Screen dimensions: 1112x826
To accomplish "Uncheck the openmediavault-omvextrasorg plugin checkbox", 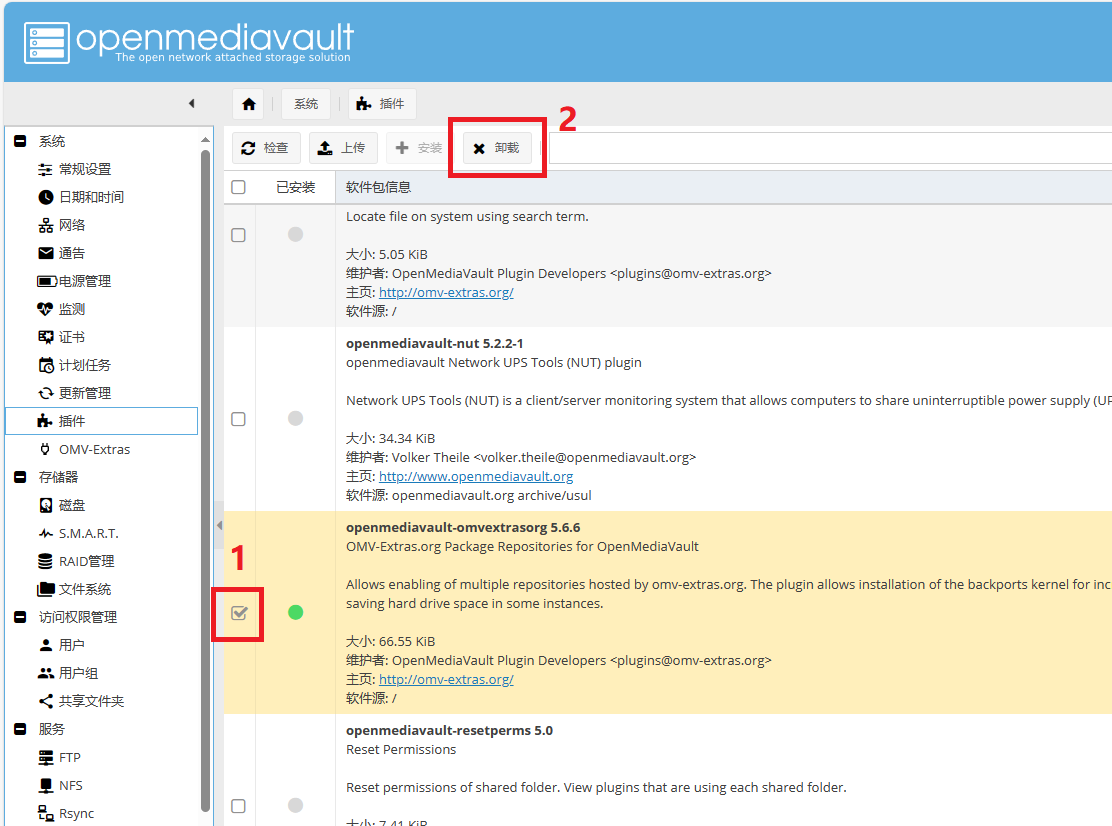I will coord(238,613).
